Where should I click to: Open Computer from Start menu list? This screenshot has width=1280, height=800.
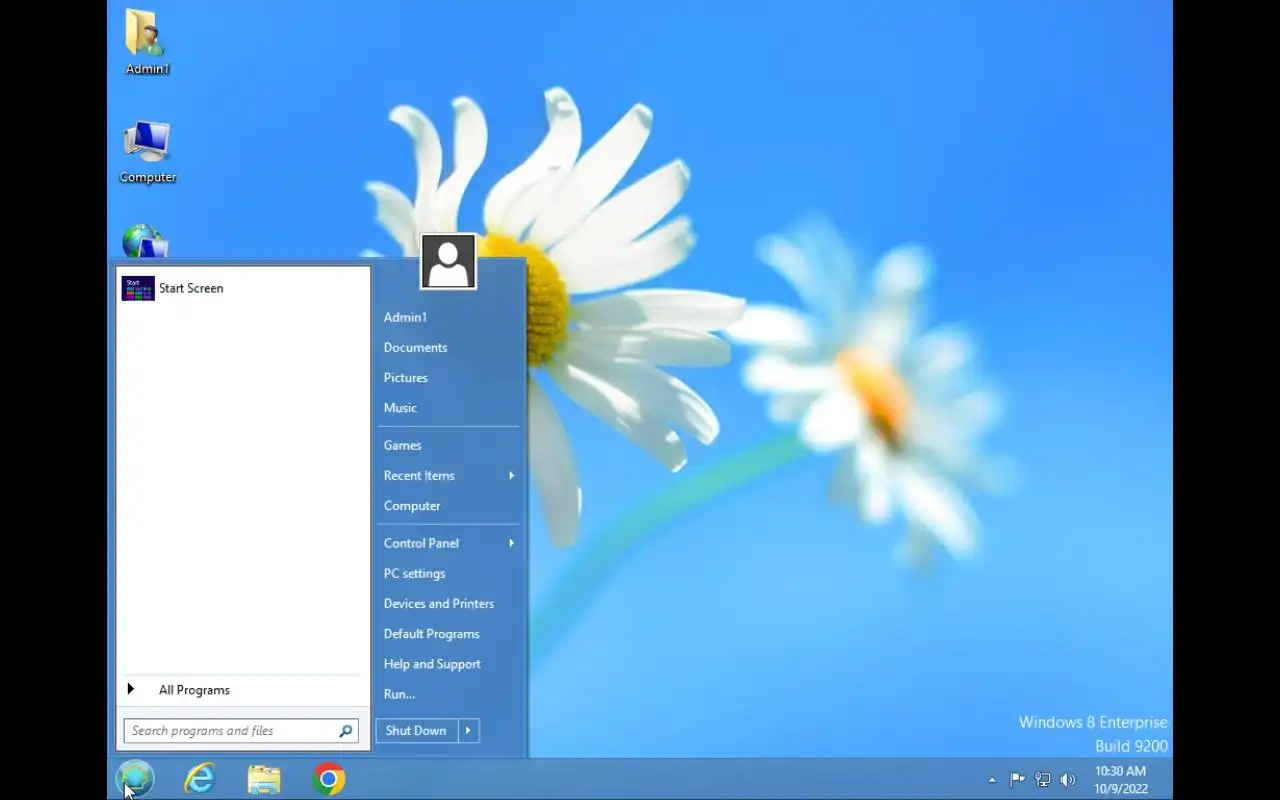[x=412, y=506]
